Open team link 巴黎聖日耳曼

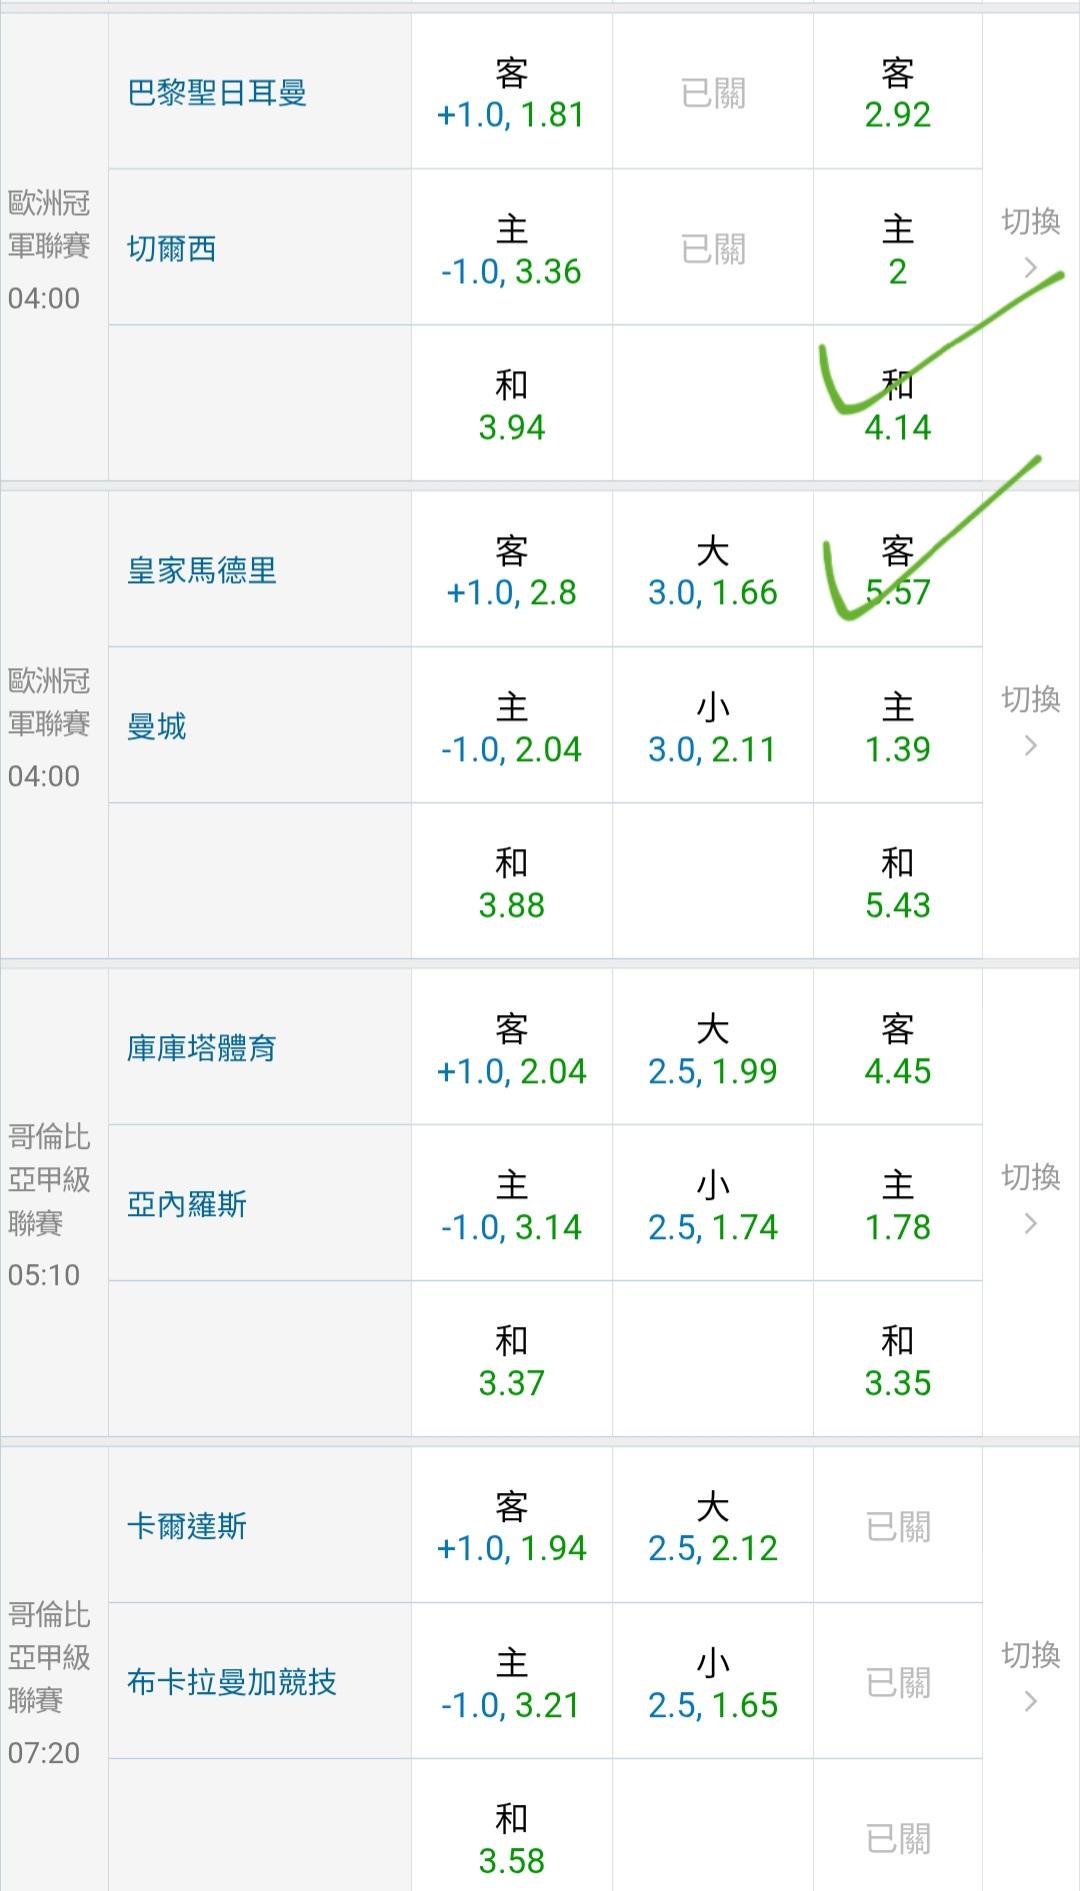tap(217, 93)
